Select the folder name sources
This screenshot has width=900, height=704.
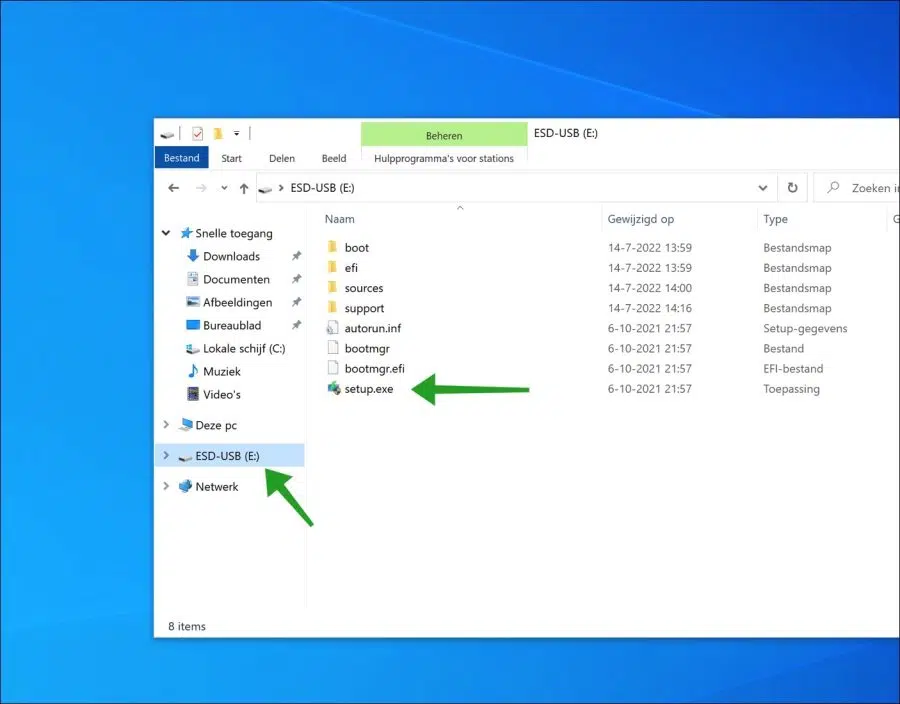[363, 288]
